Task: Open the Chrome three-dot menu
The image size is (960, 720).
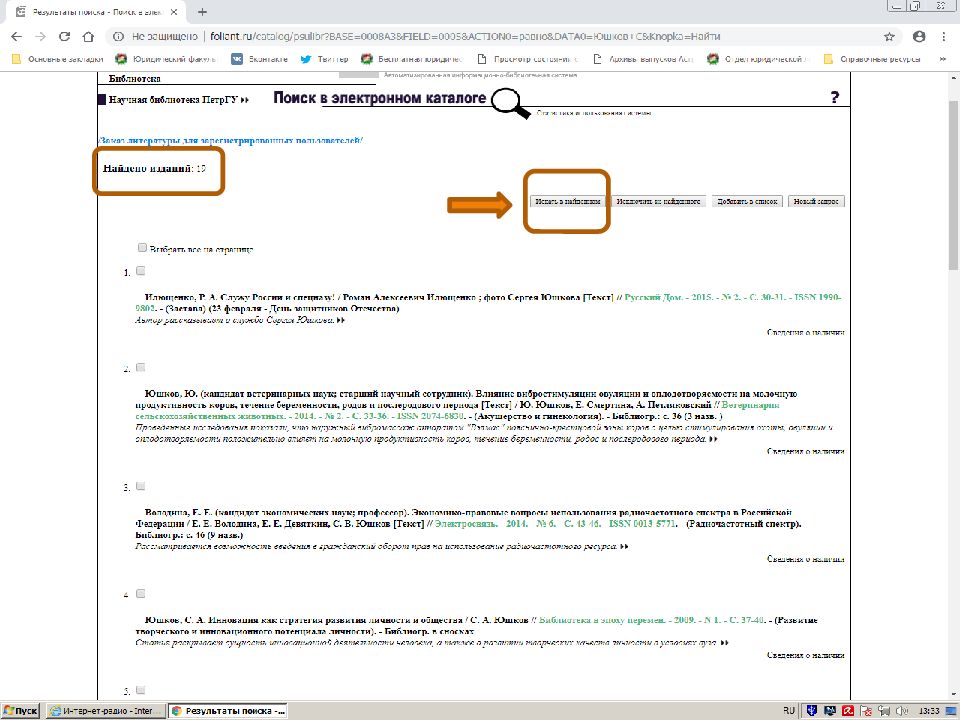Action: (945, 36)
